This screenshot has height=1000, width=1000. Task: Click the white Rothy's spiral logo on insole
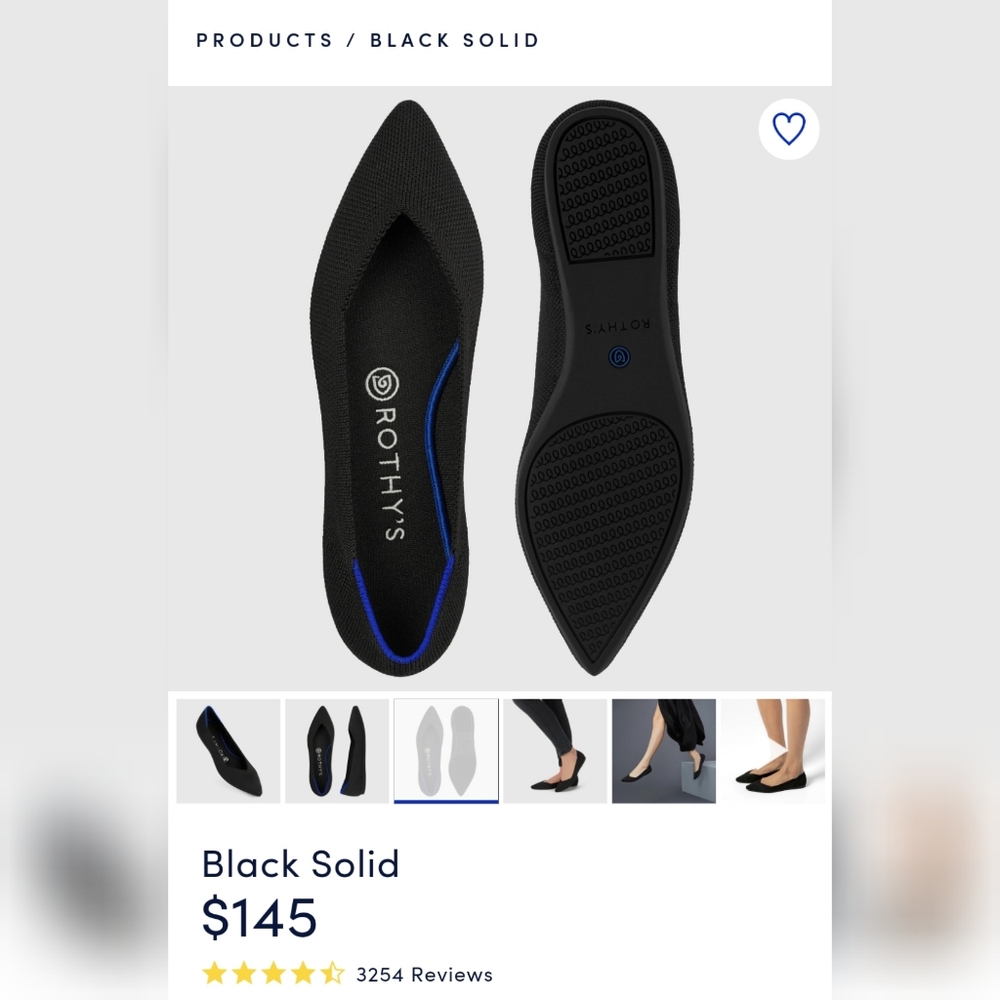pyautogui.click(x=382, y=385)
